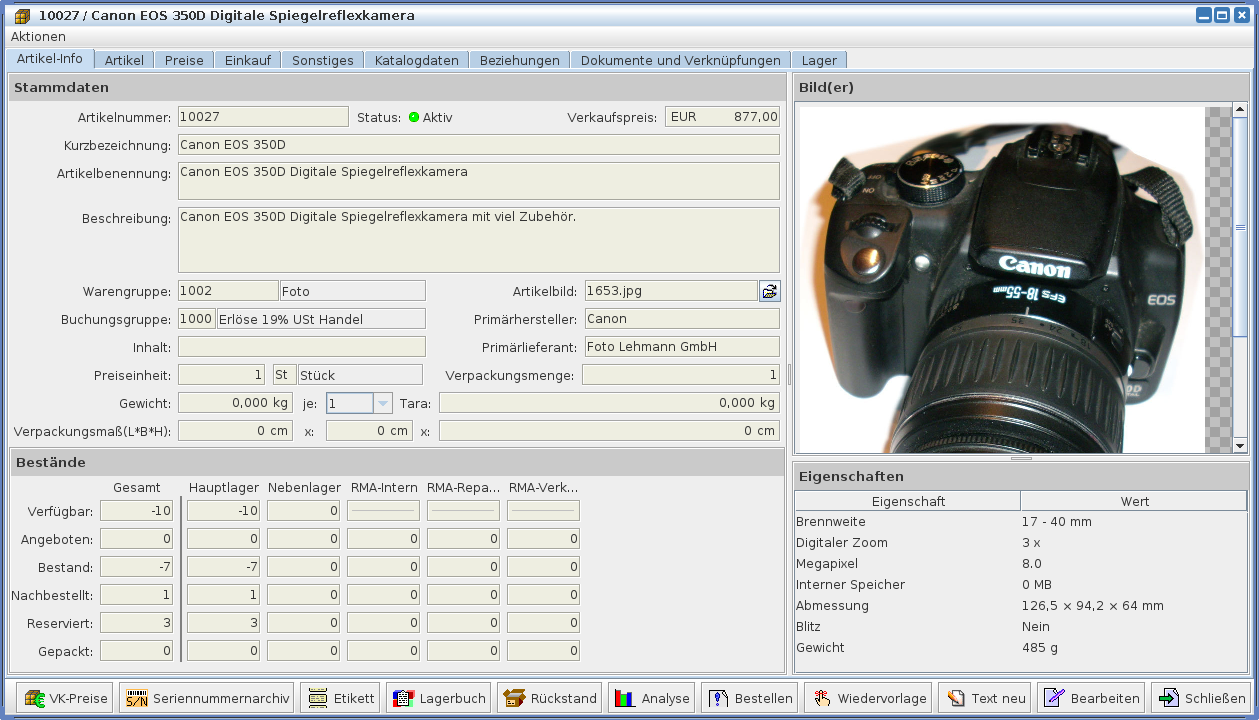Screen dimensions: 1259x720
Task: Browse for Artikelbild file
Action: click(x=769, y=291)
